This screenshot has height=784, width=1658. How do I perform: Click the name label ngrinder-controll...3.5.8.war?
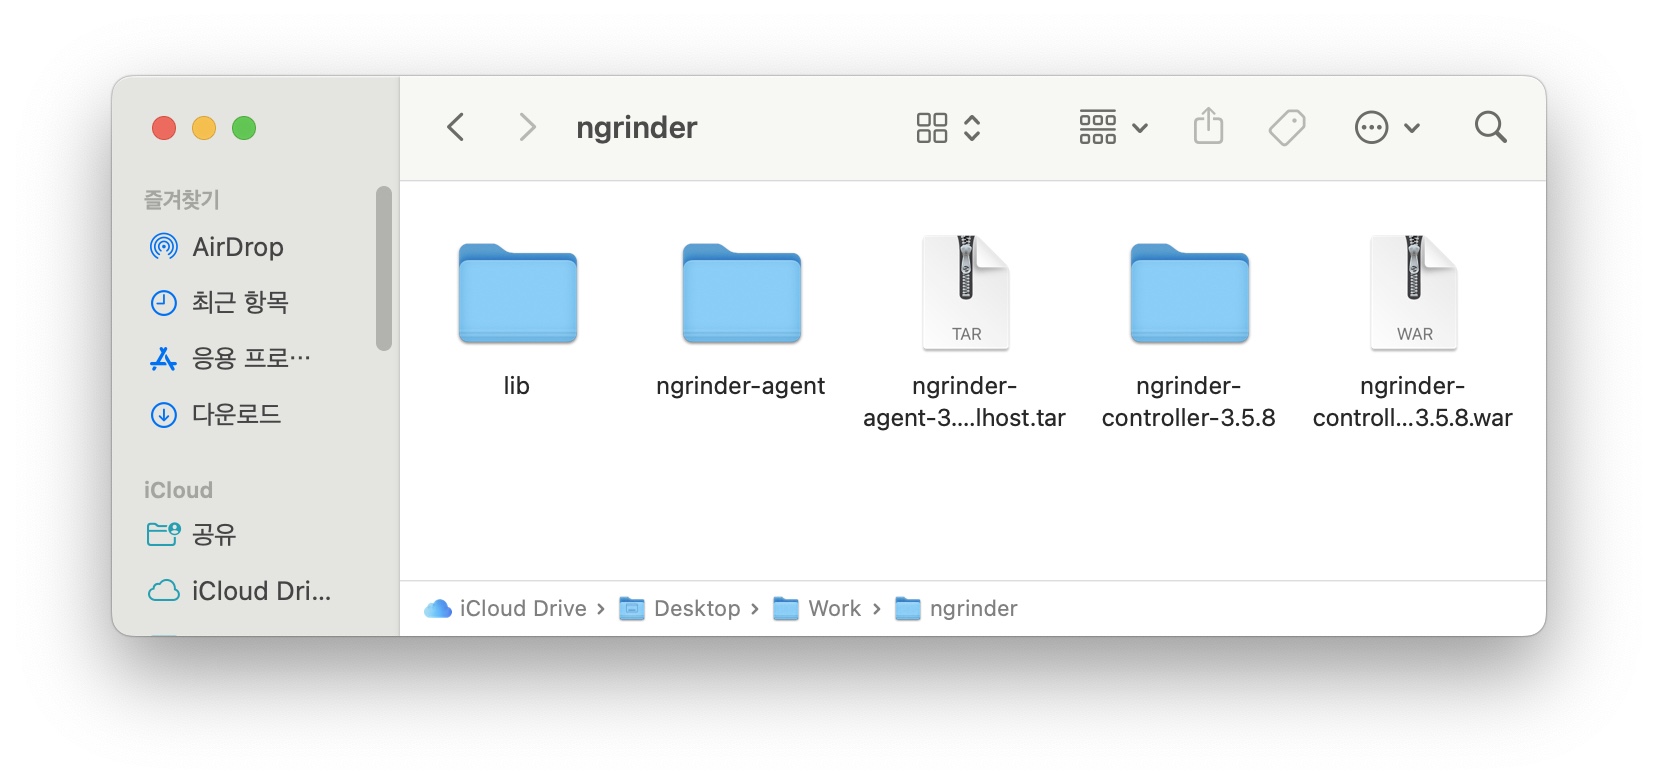1413,402
